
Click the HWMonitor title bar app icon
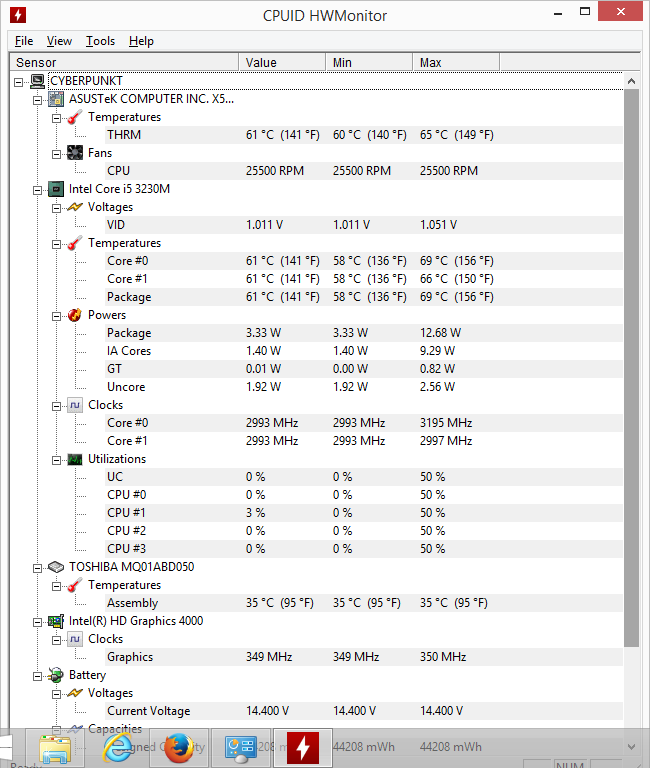tap(18, 15)
